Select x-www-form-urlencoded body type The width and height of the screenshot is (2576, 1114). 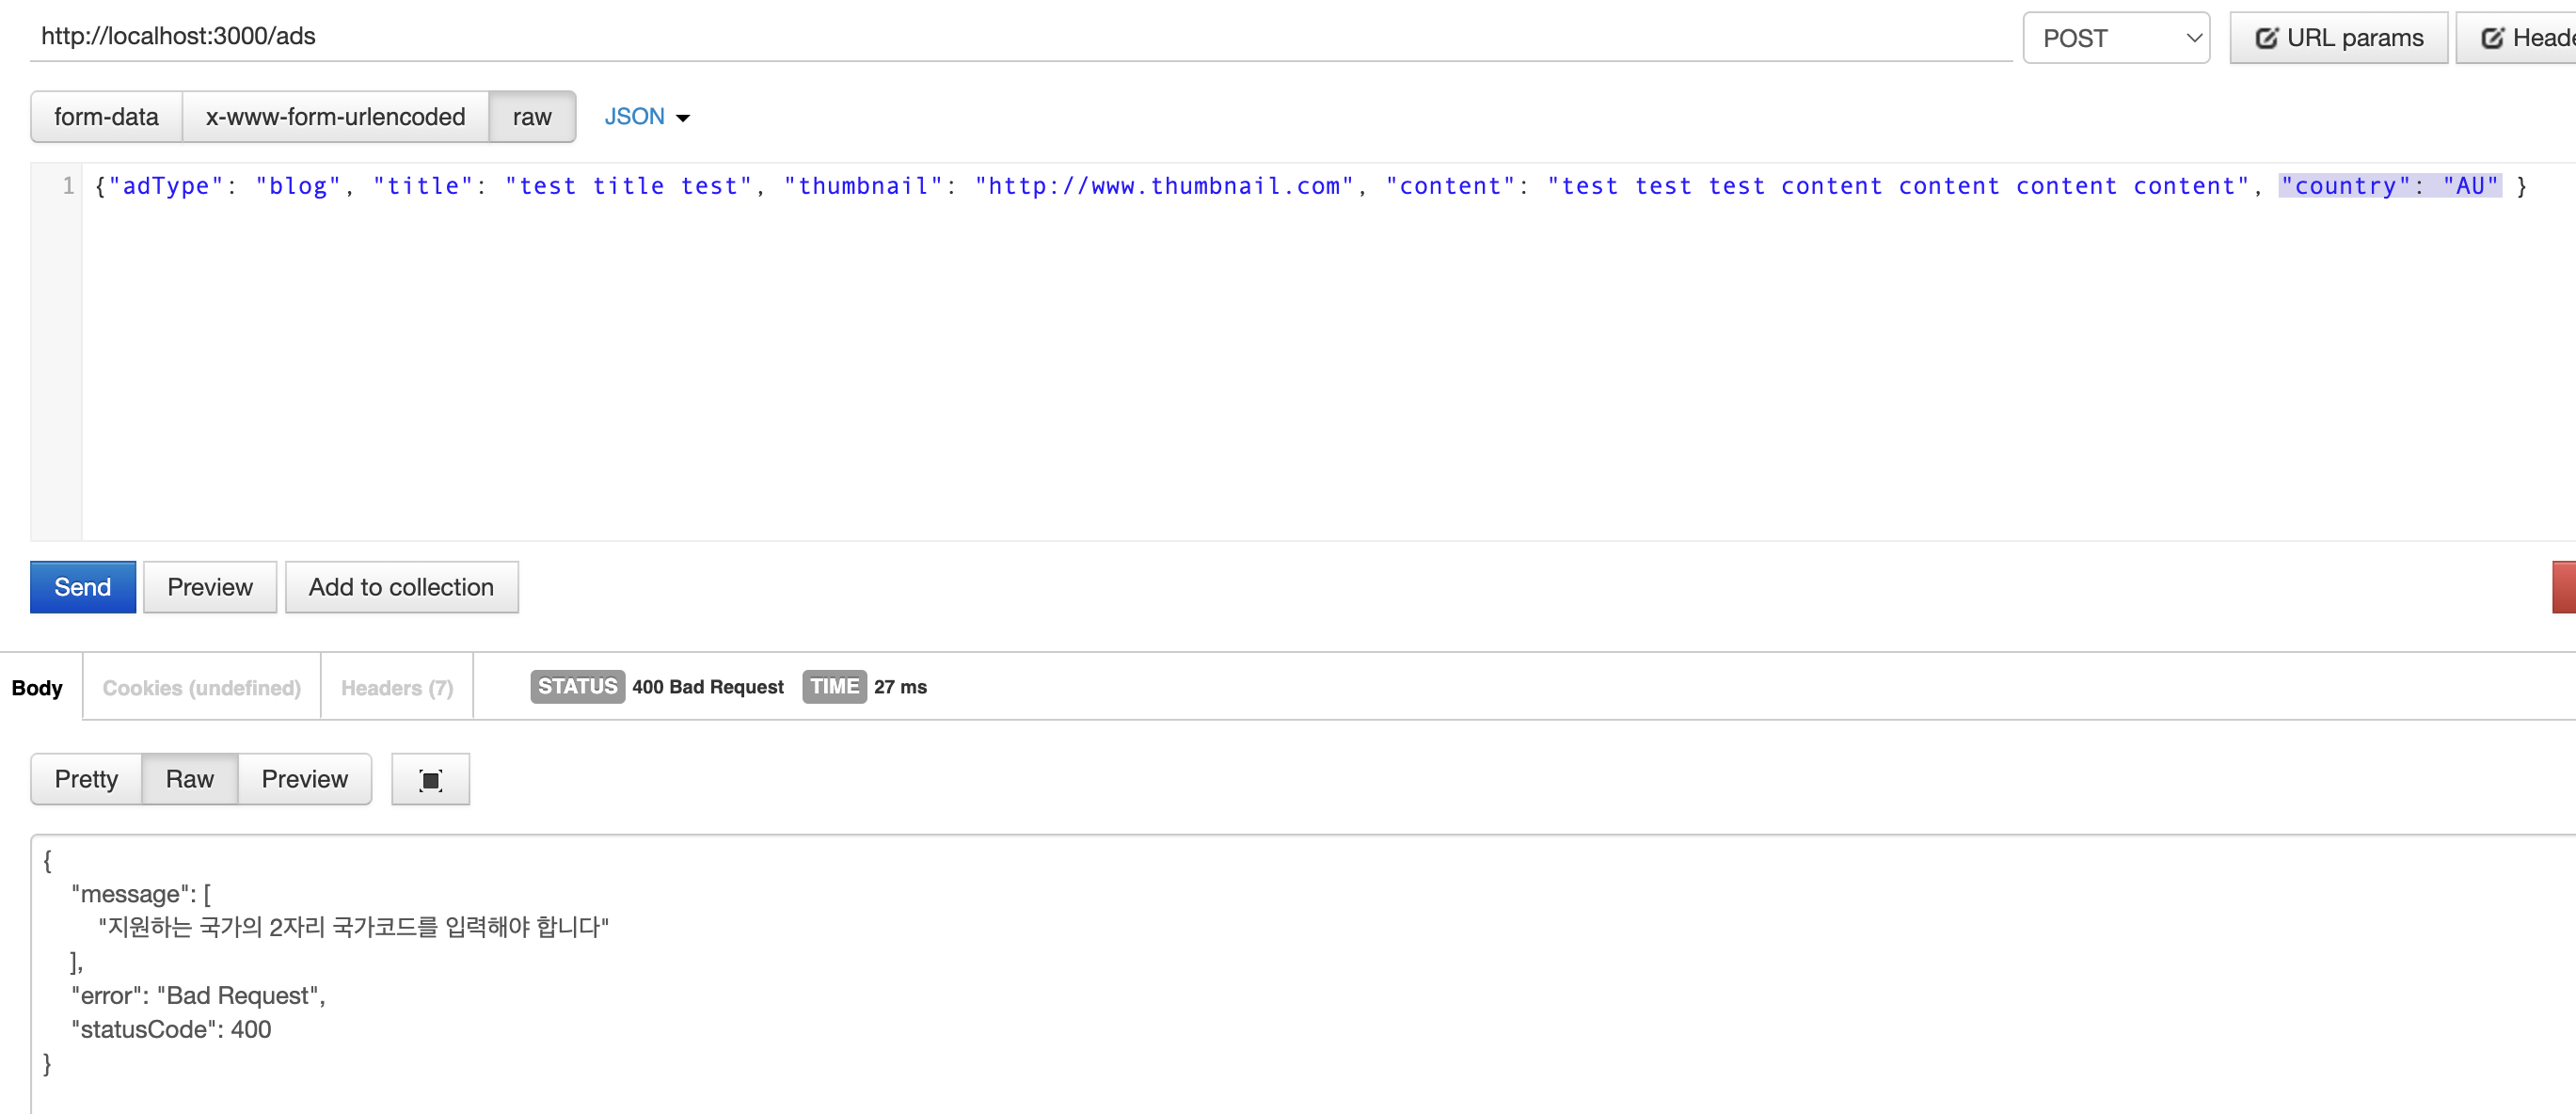(x=335, y=117)
